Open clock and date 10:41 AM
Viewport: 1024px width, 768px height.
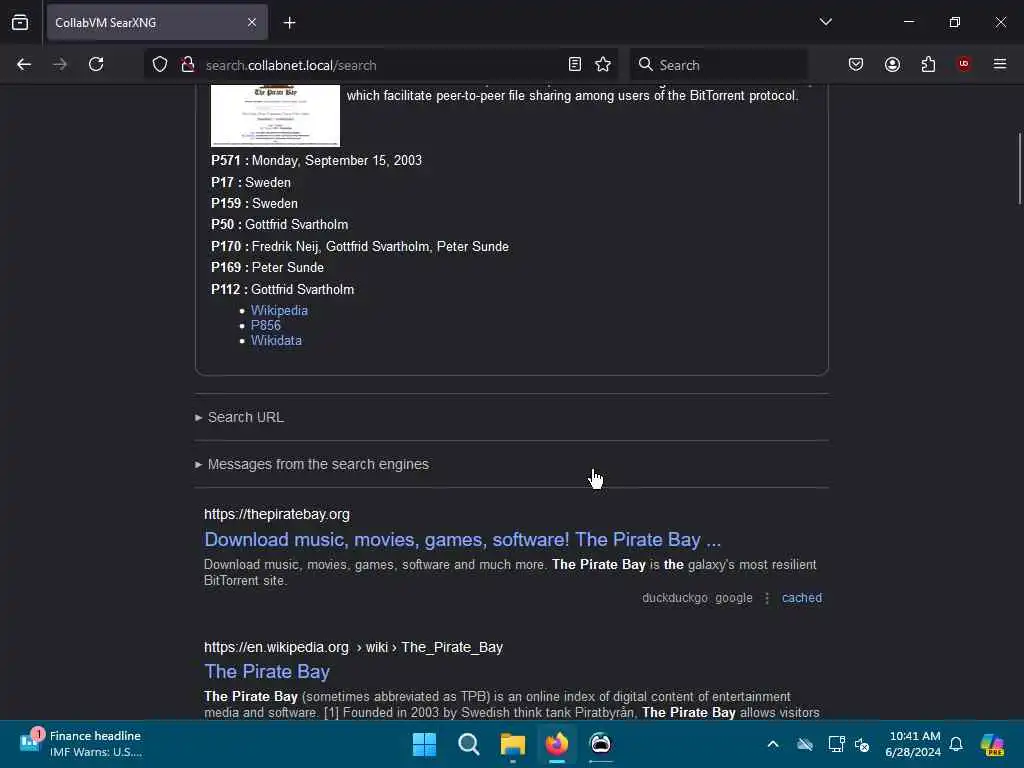pos(913,744)
